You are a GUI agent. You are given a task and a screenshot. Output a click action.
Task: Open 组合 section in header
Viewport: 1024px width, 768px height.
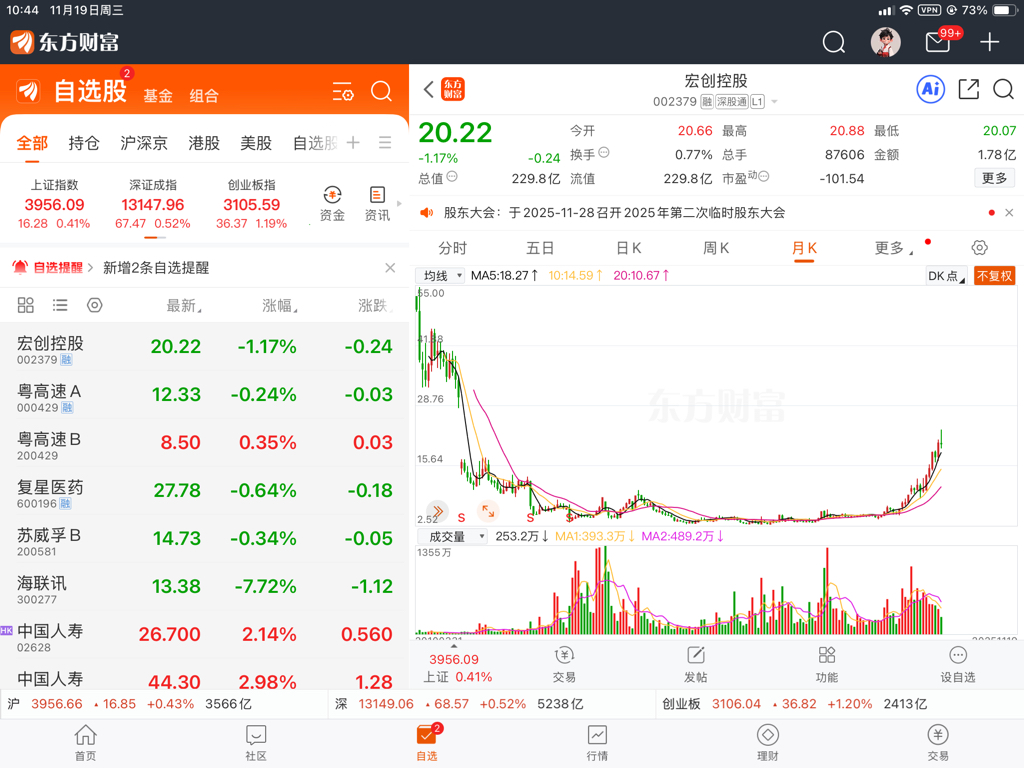[204, 96]
